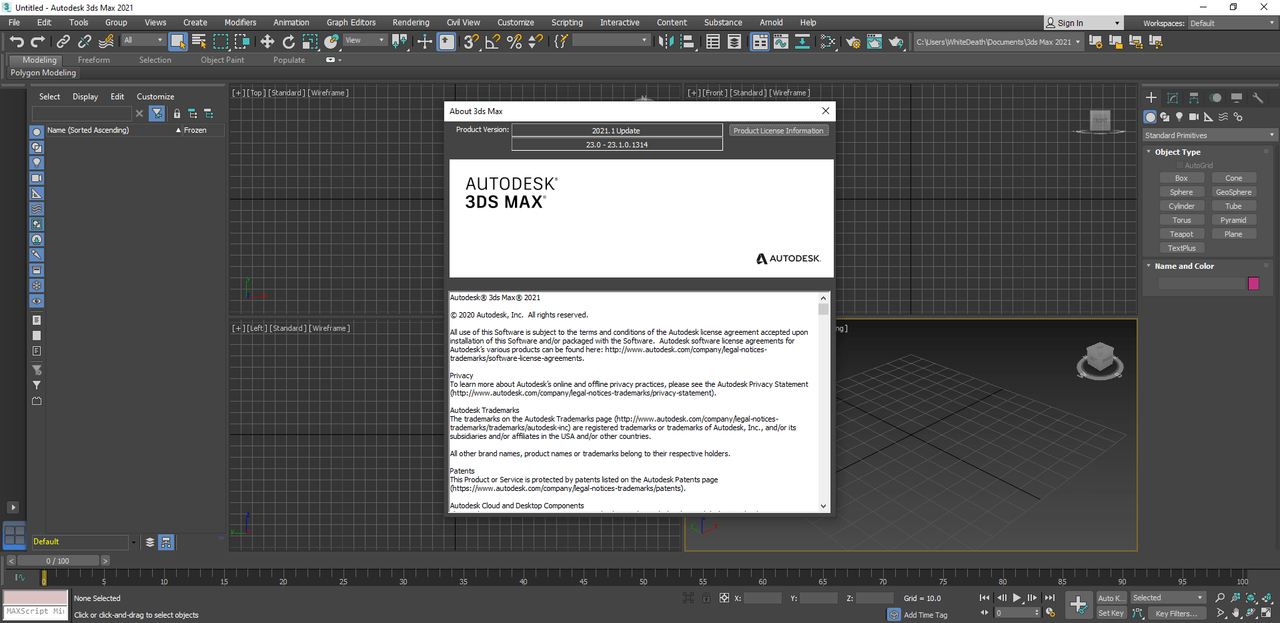This screenshot has height=623, width=1280.
Task: Click the About dialog vertical scrollbar
Action: click(x=824, y=402)
